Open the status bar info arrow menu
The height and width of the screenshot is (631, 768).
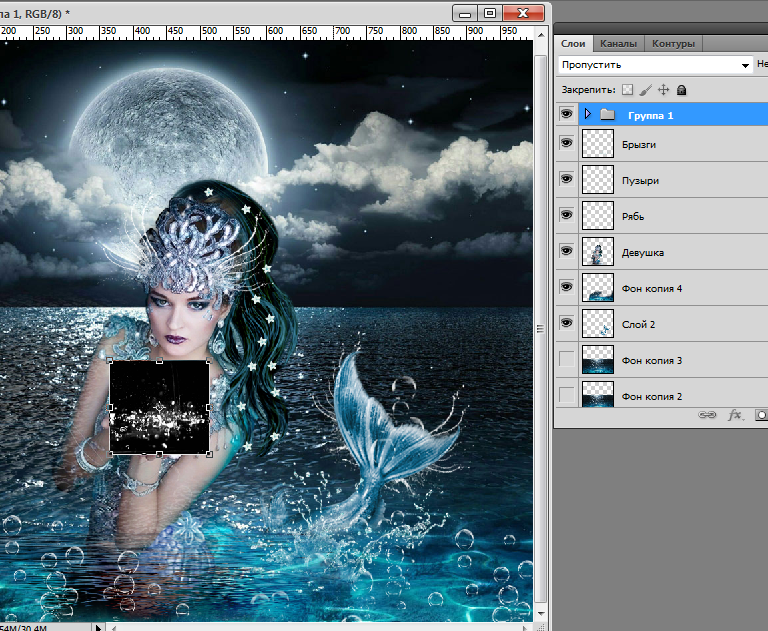pyautogui.click(x=97, y=627)
